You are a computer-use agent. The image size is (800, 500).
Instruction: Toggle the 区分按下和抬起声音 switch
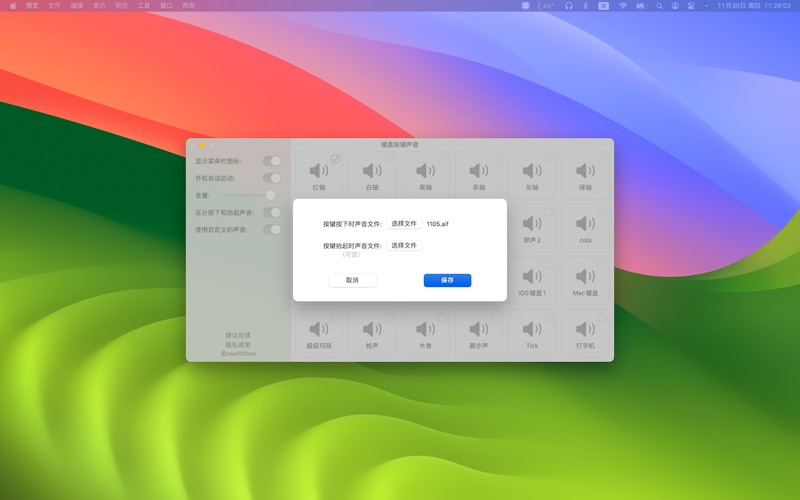point(271,212)
